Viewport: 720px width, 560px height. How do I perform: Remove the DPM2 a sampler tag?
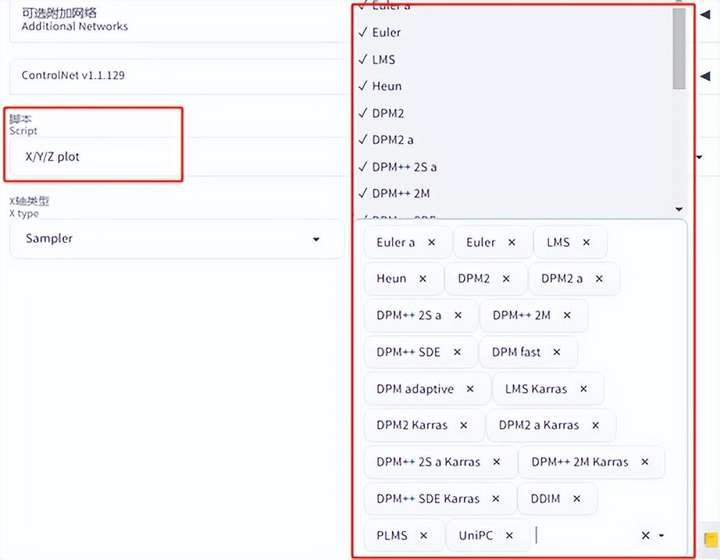pyautogui.click(x=599, y=279)
